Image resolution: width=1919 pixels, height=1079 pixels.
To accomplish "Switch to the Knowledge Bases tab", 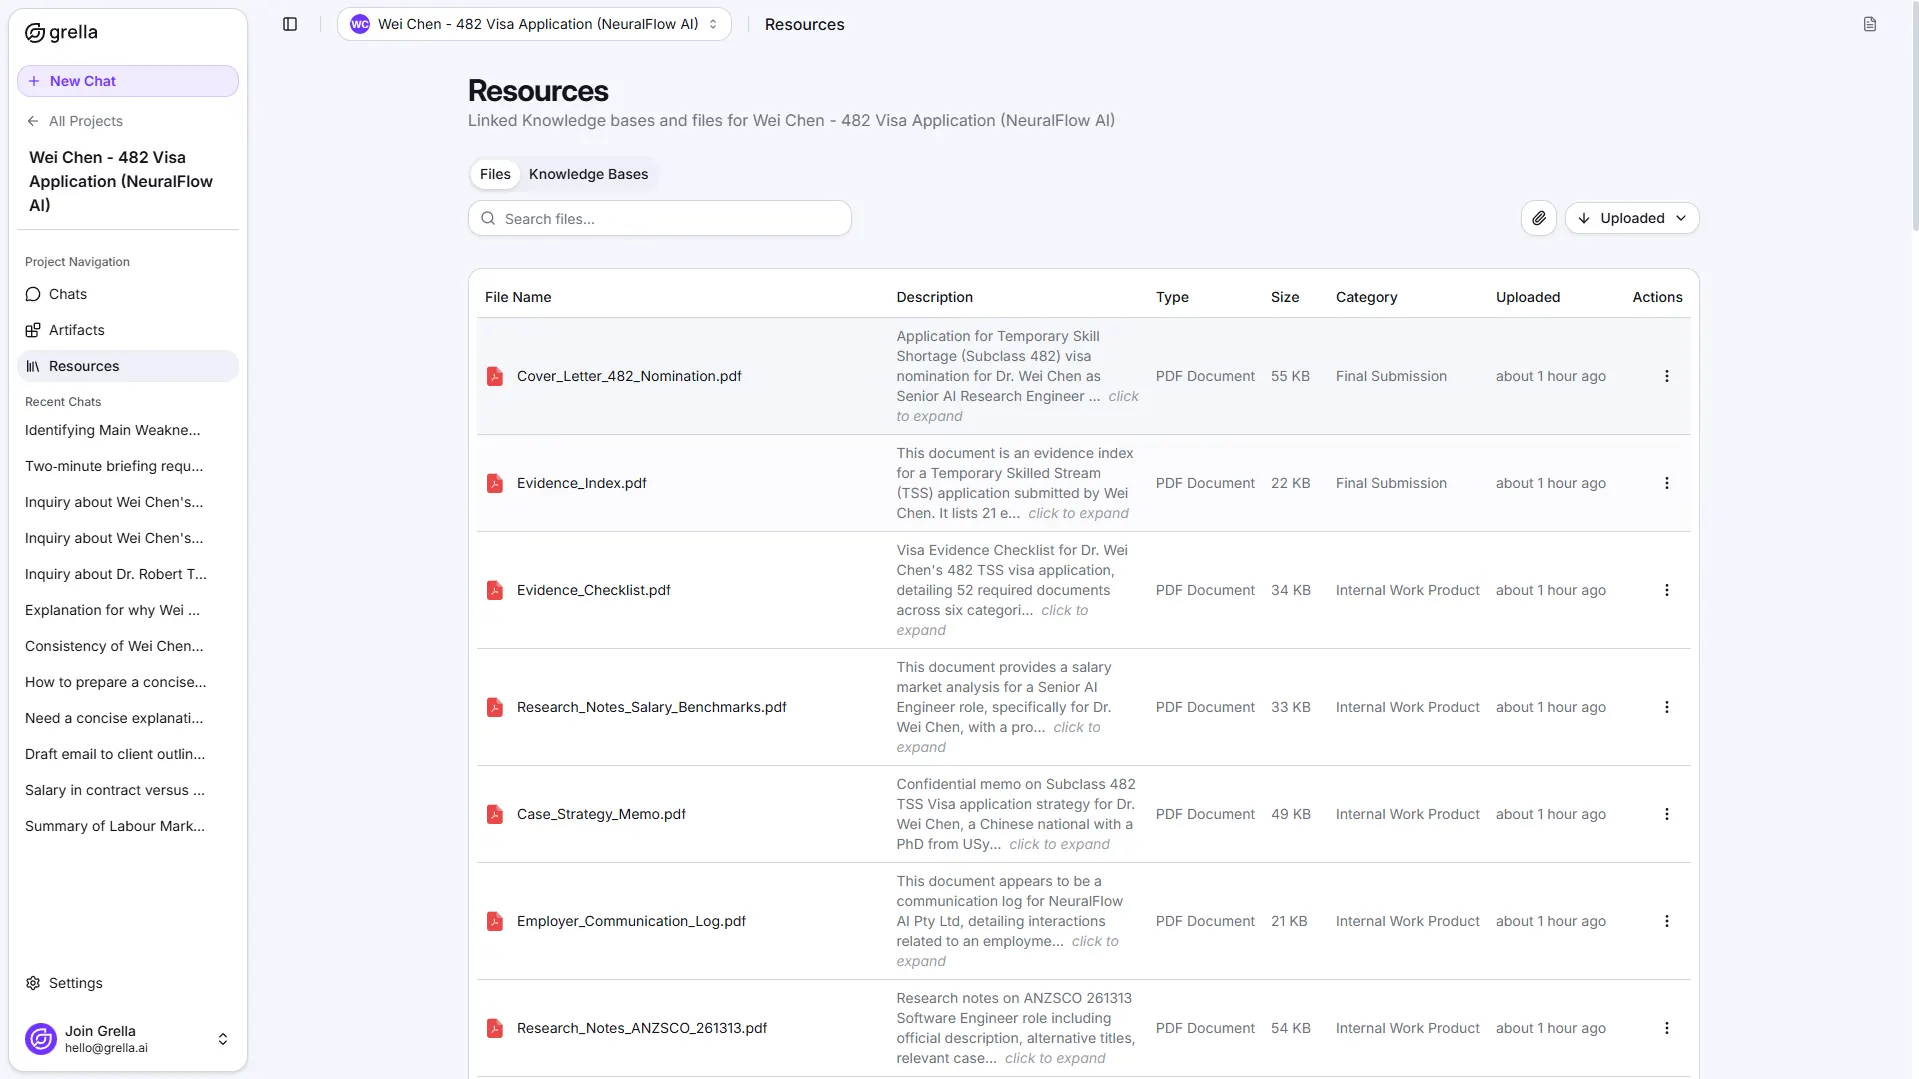I will (x=588, y=173).
